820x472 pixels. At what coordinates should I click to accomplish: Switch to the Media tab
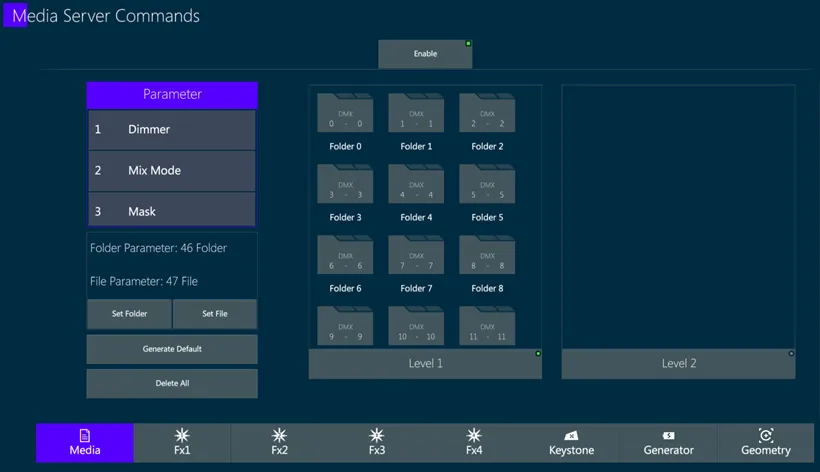pyautogui.click(x=85, y=443)
